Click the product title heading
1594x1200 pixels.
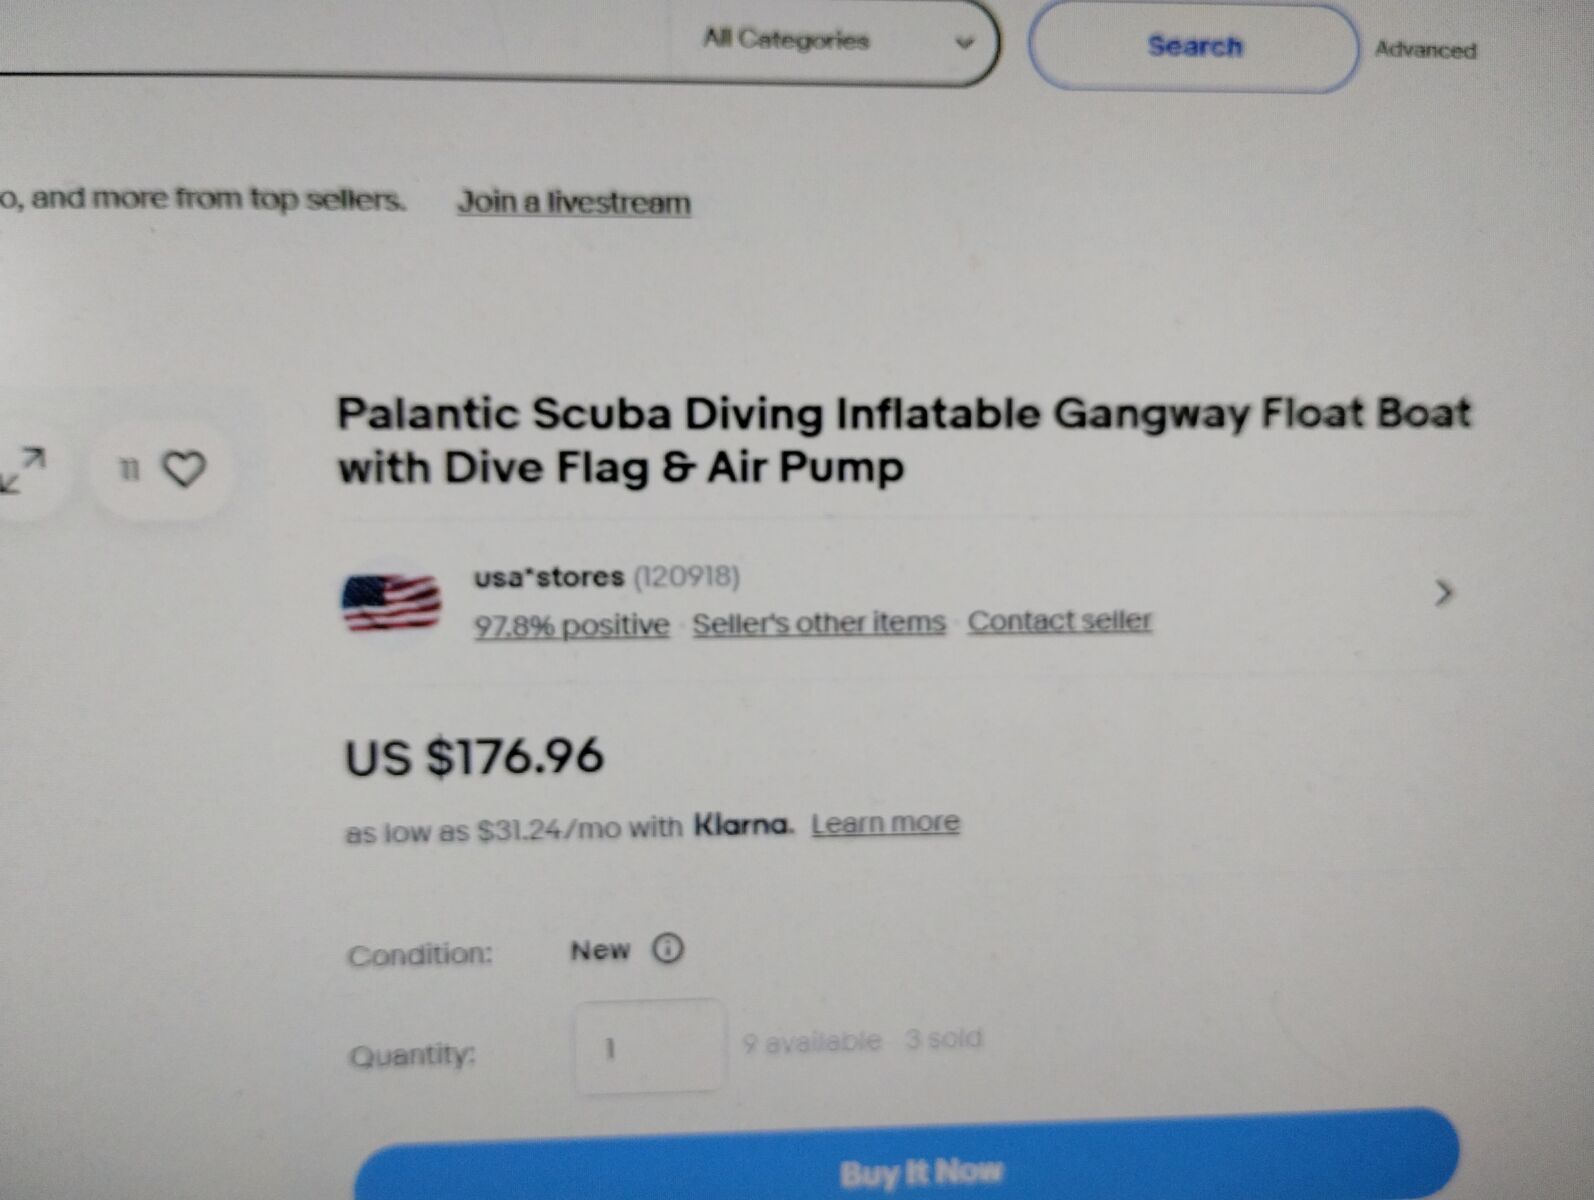click(x=904, y=440)
